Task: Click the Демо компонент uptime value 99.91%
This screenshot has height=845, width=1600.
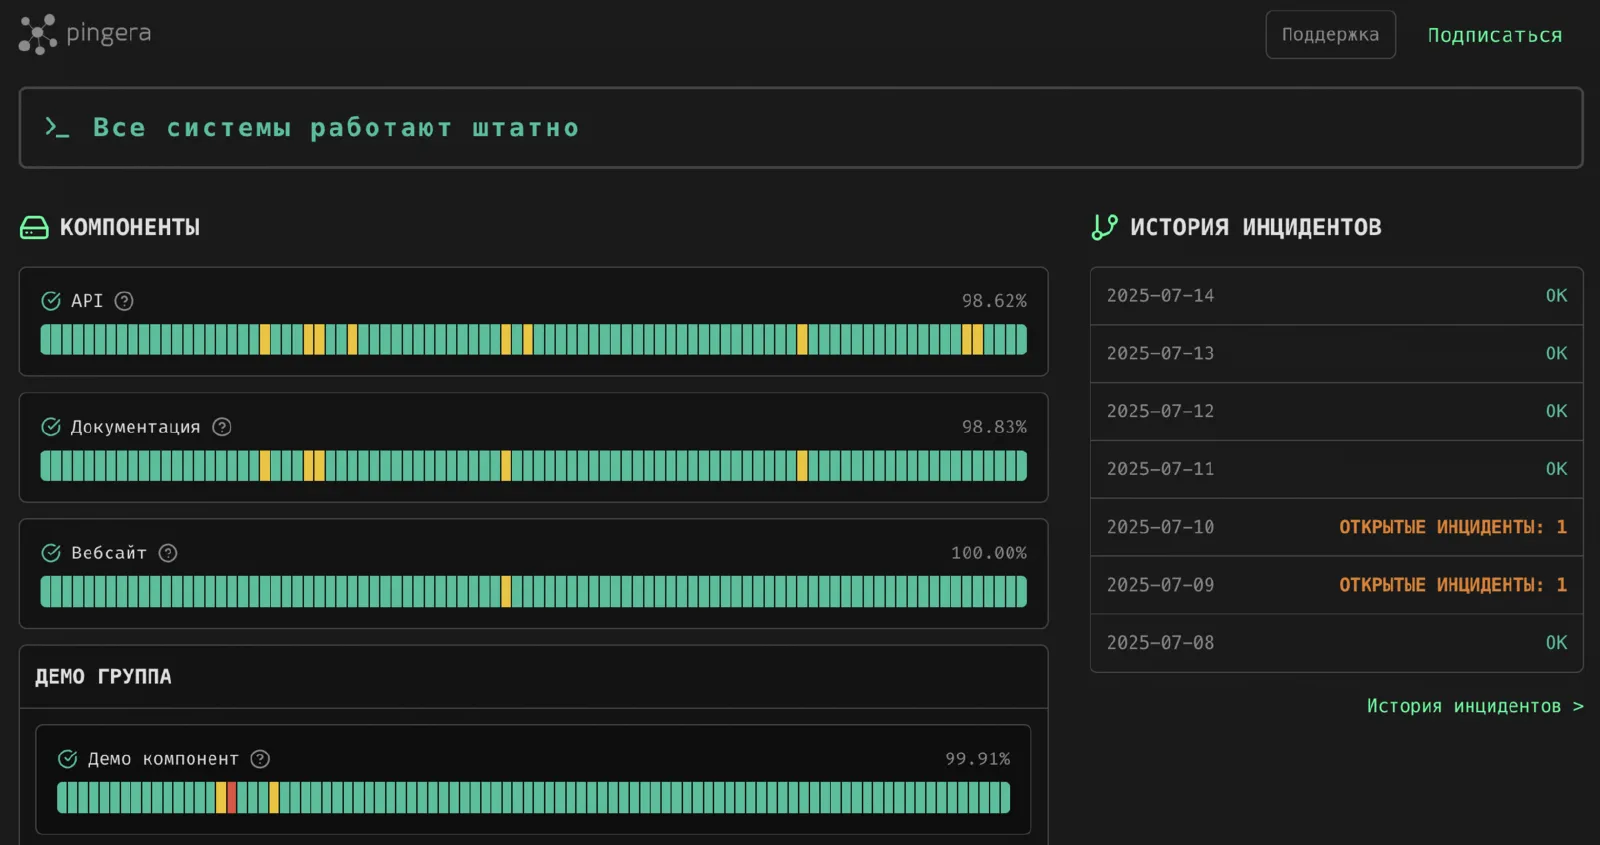Action: (978, 759)
